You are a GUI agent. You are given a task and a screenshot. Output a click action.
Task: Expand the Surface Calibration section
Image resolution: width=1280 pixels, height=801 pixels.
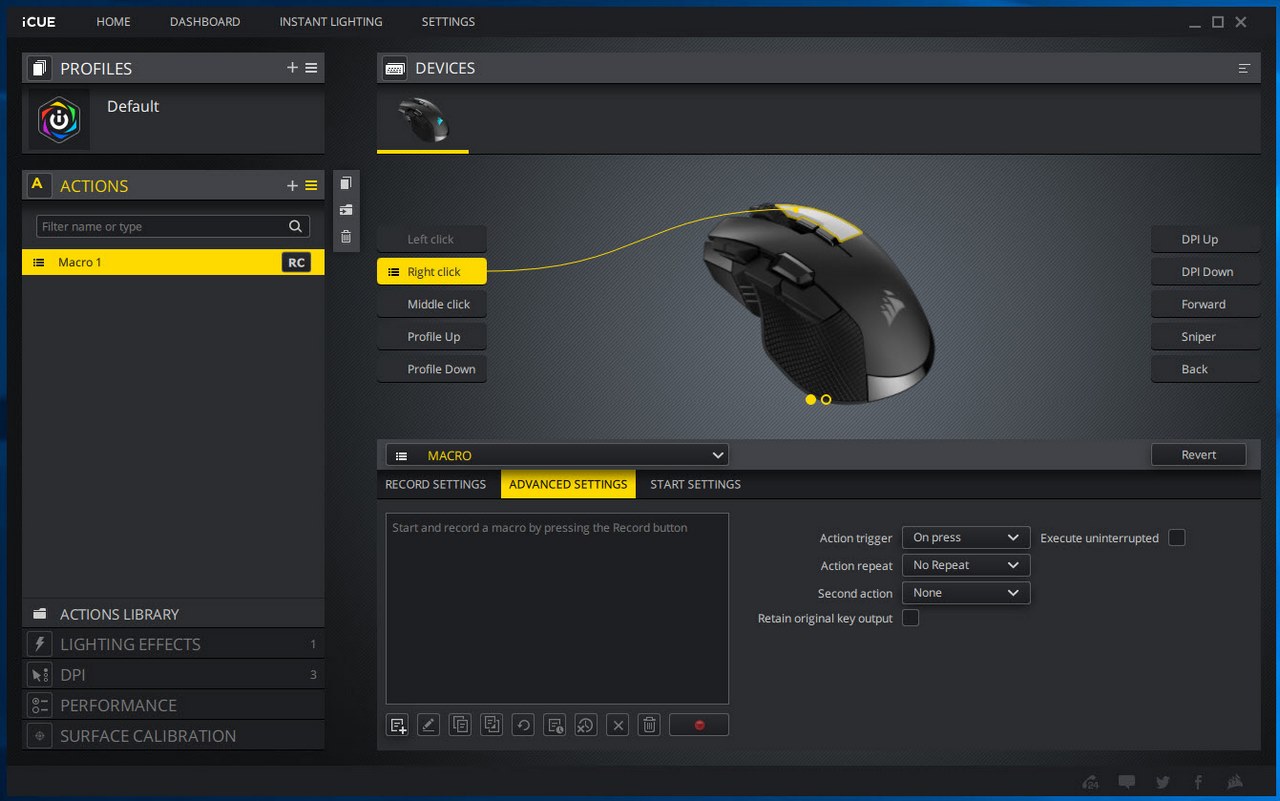(173, 736)
